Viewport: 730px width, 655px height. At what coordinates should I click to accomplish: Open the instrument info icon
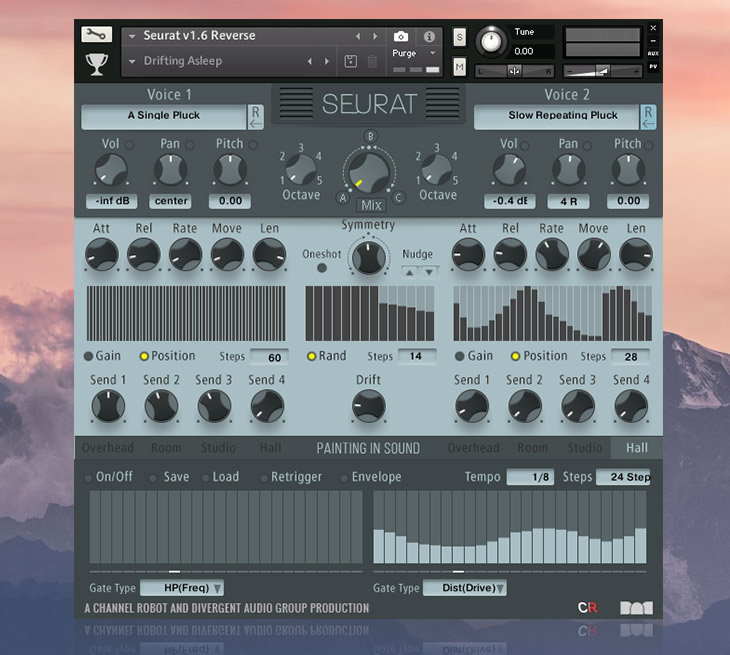point(429,36)
